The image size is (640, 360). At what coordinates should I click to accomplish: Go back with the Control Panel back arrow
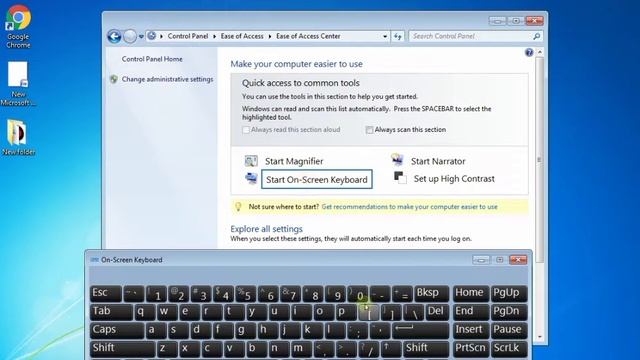point(114,36)
